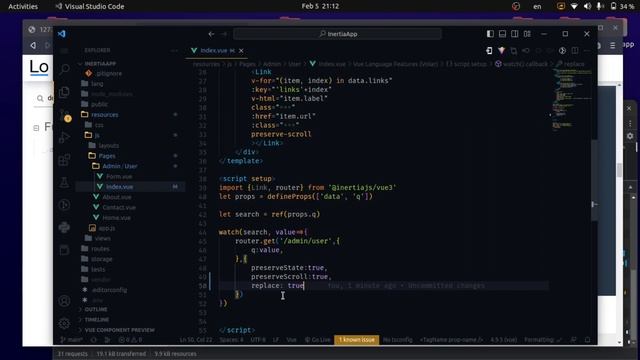Go back using title bar arrow
This screenshot has width=640, height=360.
211,34
